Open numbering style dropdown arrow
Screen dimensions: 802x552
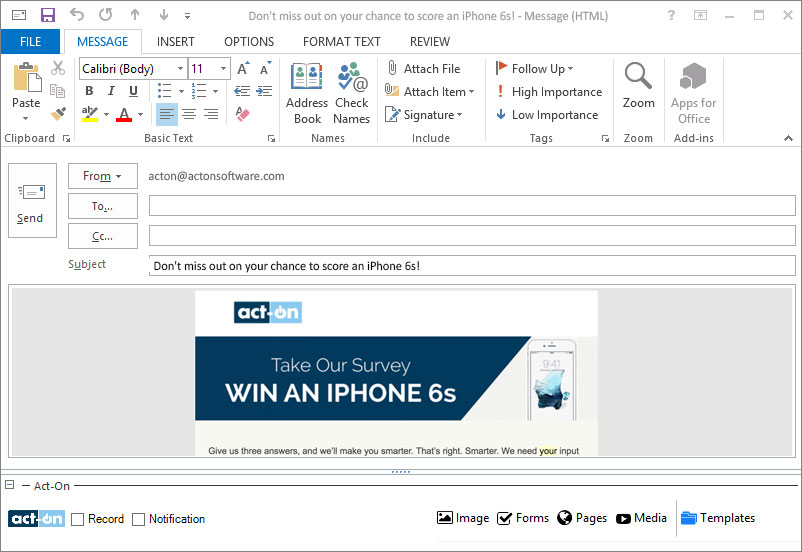[x=215, y=92]
